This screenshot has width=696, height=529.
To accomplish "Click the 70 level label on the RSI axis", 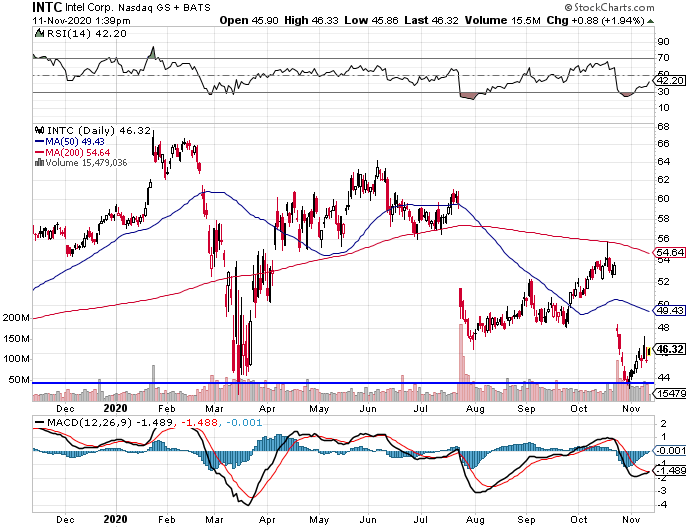I will click(x=664, y=58).
